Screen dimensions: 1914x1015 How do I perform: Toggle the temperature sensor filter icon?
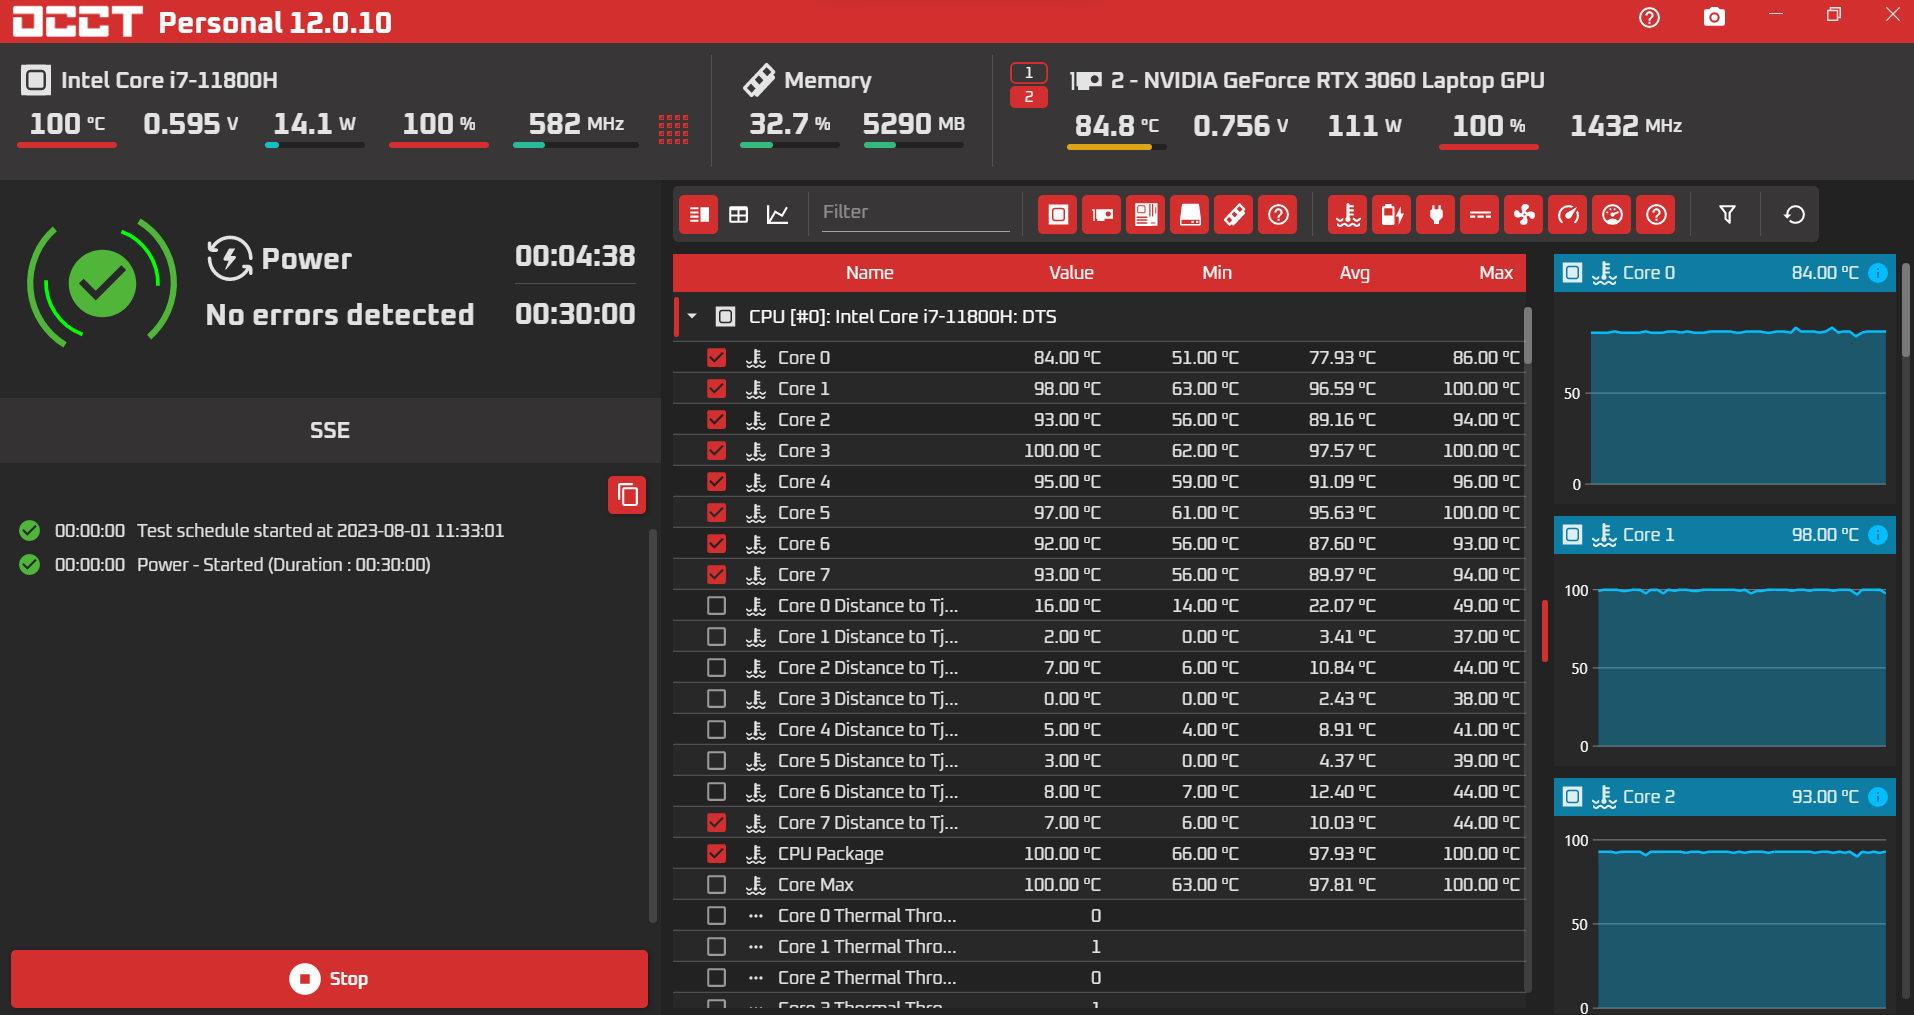pyautogui.click(x=1348, y=214)
